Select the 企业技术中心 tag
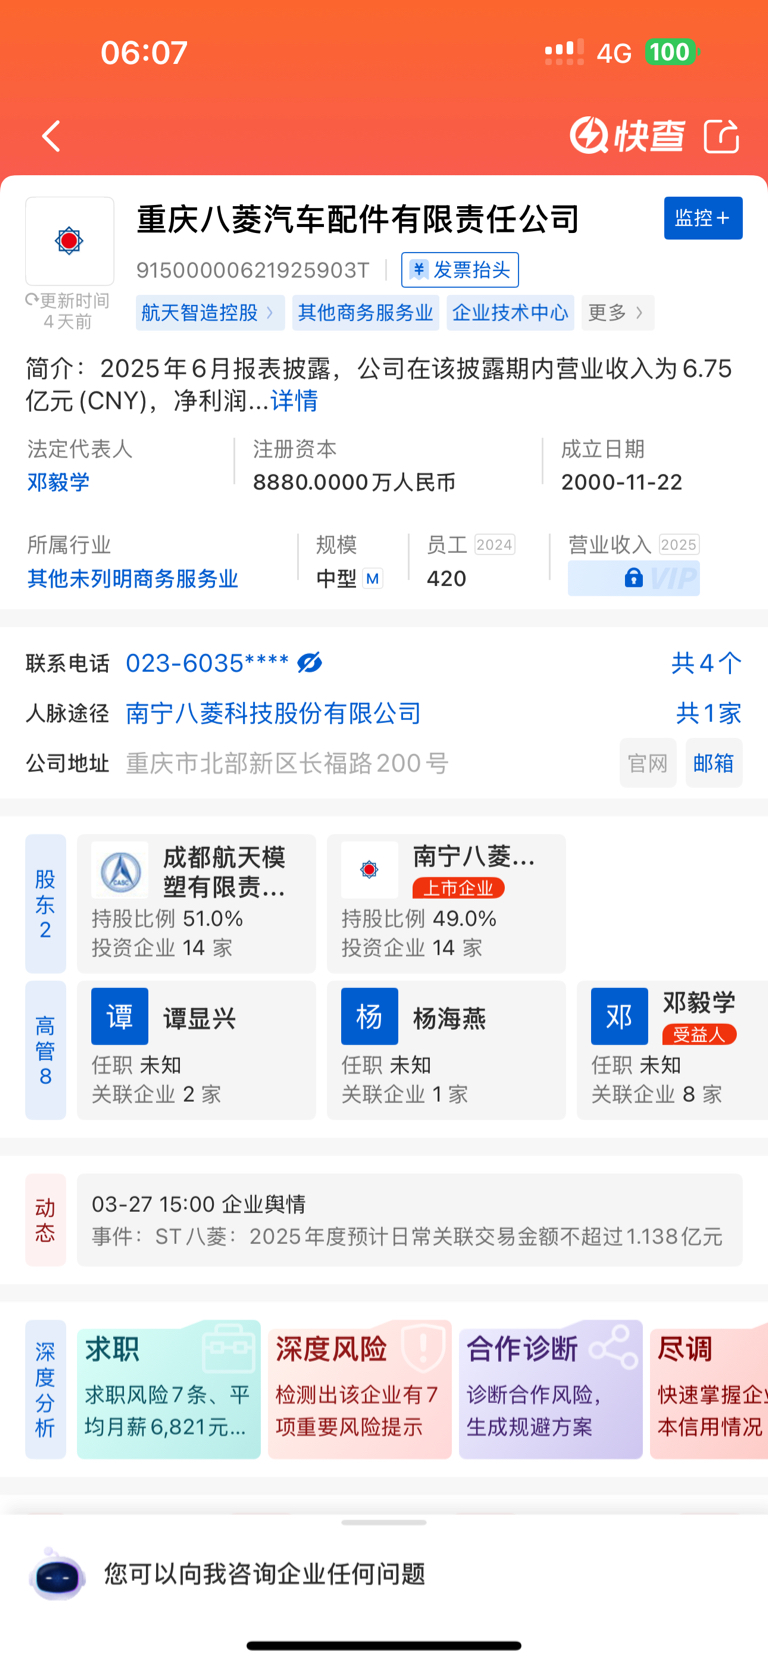The image size is (768, 1665). click(510, 313)
